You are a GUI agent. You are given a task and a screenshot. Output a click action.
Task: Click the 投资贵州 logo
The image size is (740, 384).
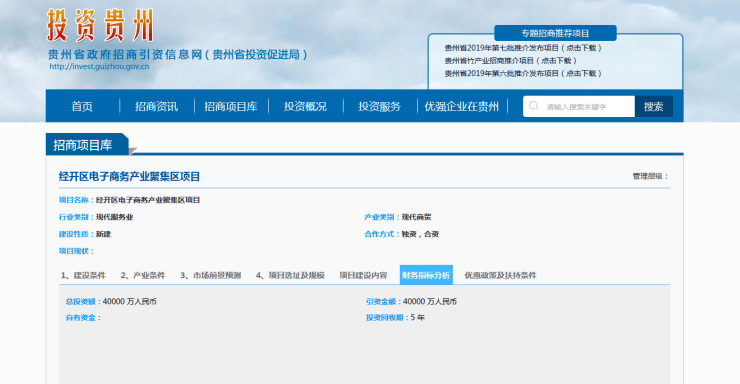100,25
